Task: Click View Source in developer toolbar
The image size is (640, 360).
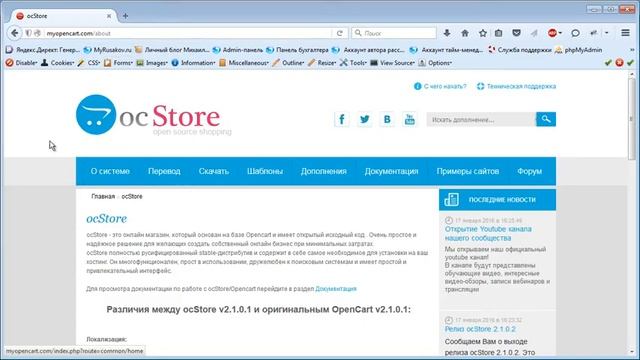Action: pos(392,63)
